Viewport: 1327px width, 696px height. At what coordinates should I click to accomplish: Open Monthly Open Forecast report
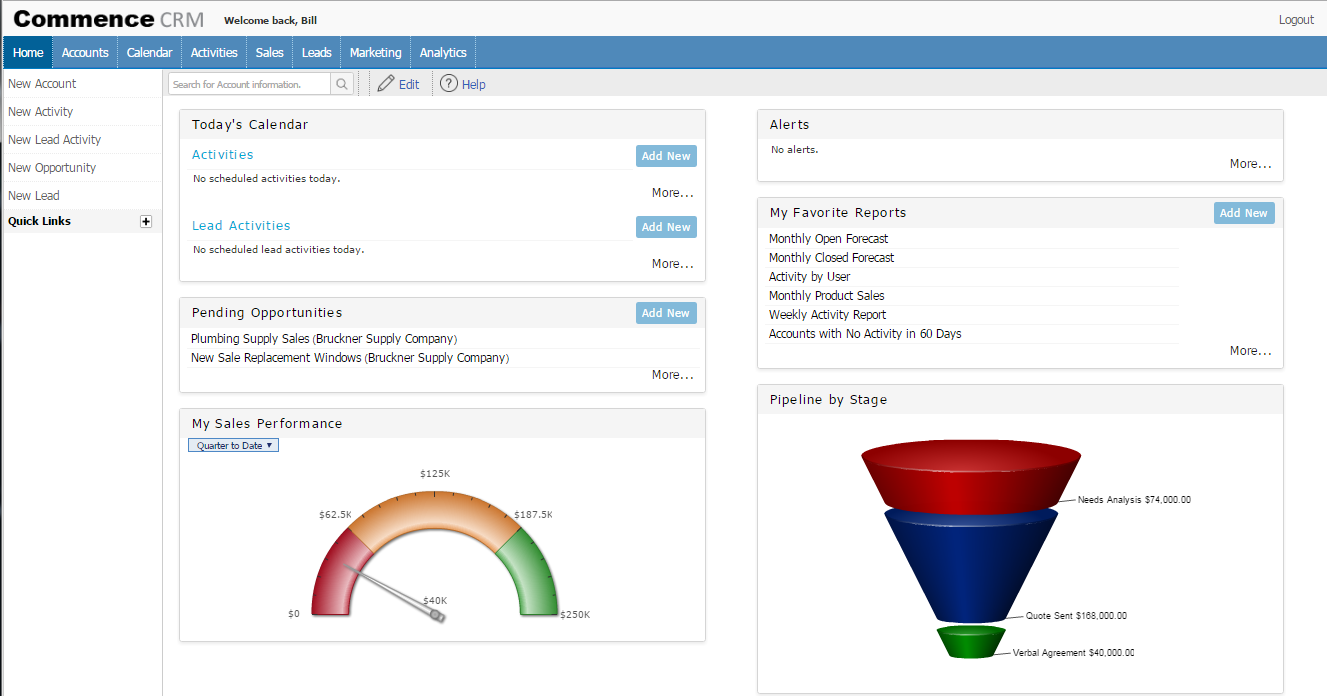[828, 239]
